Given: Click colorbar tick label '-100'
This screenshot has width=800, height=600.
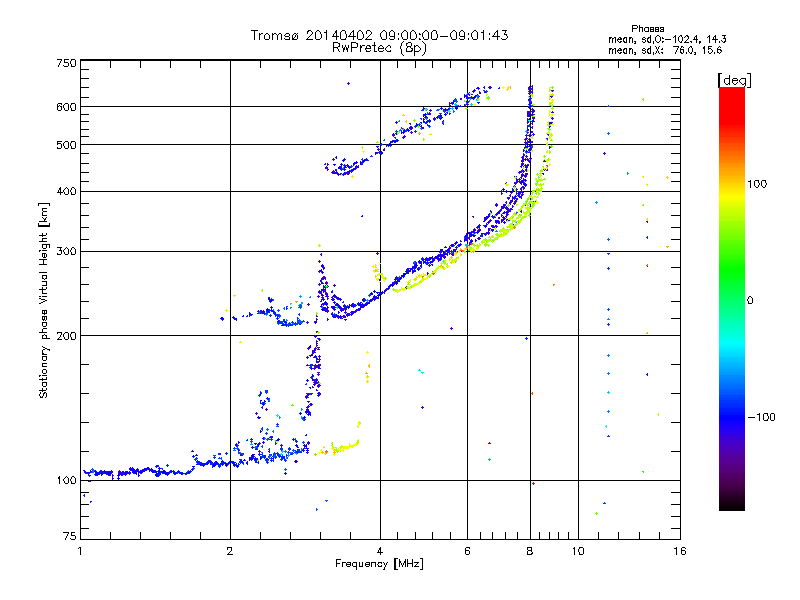Looking at the screenshot, I should click(761, 417).
